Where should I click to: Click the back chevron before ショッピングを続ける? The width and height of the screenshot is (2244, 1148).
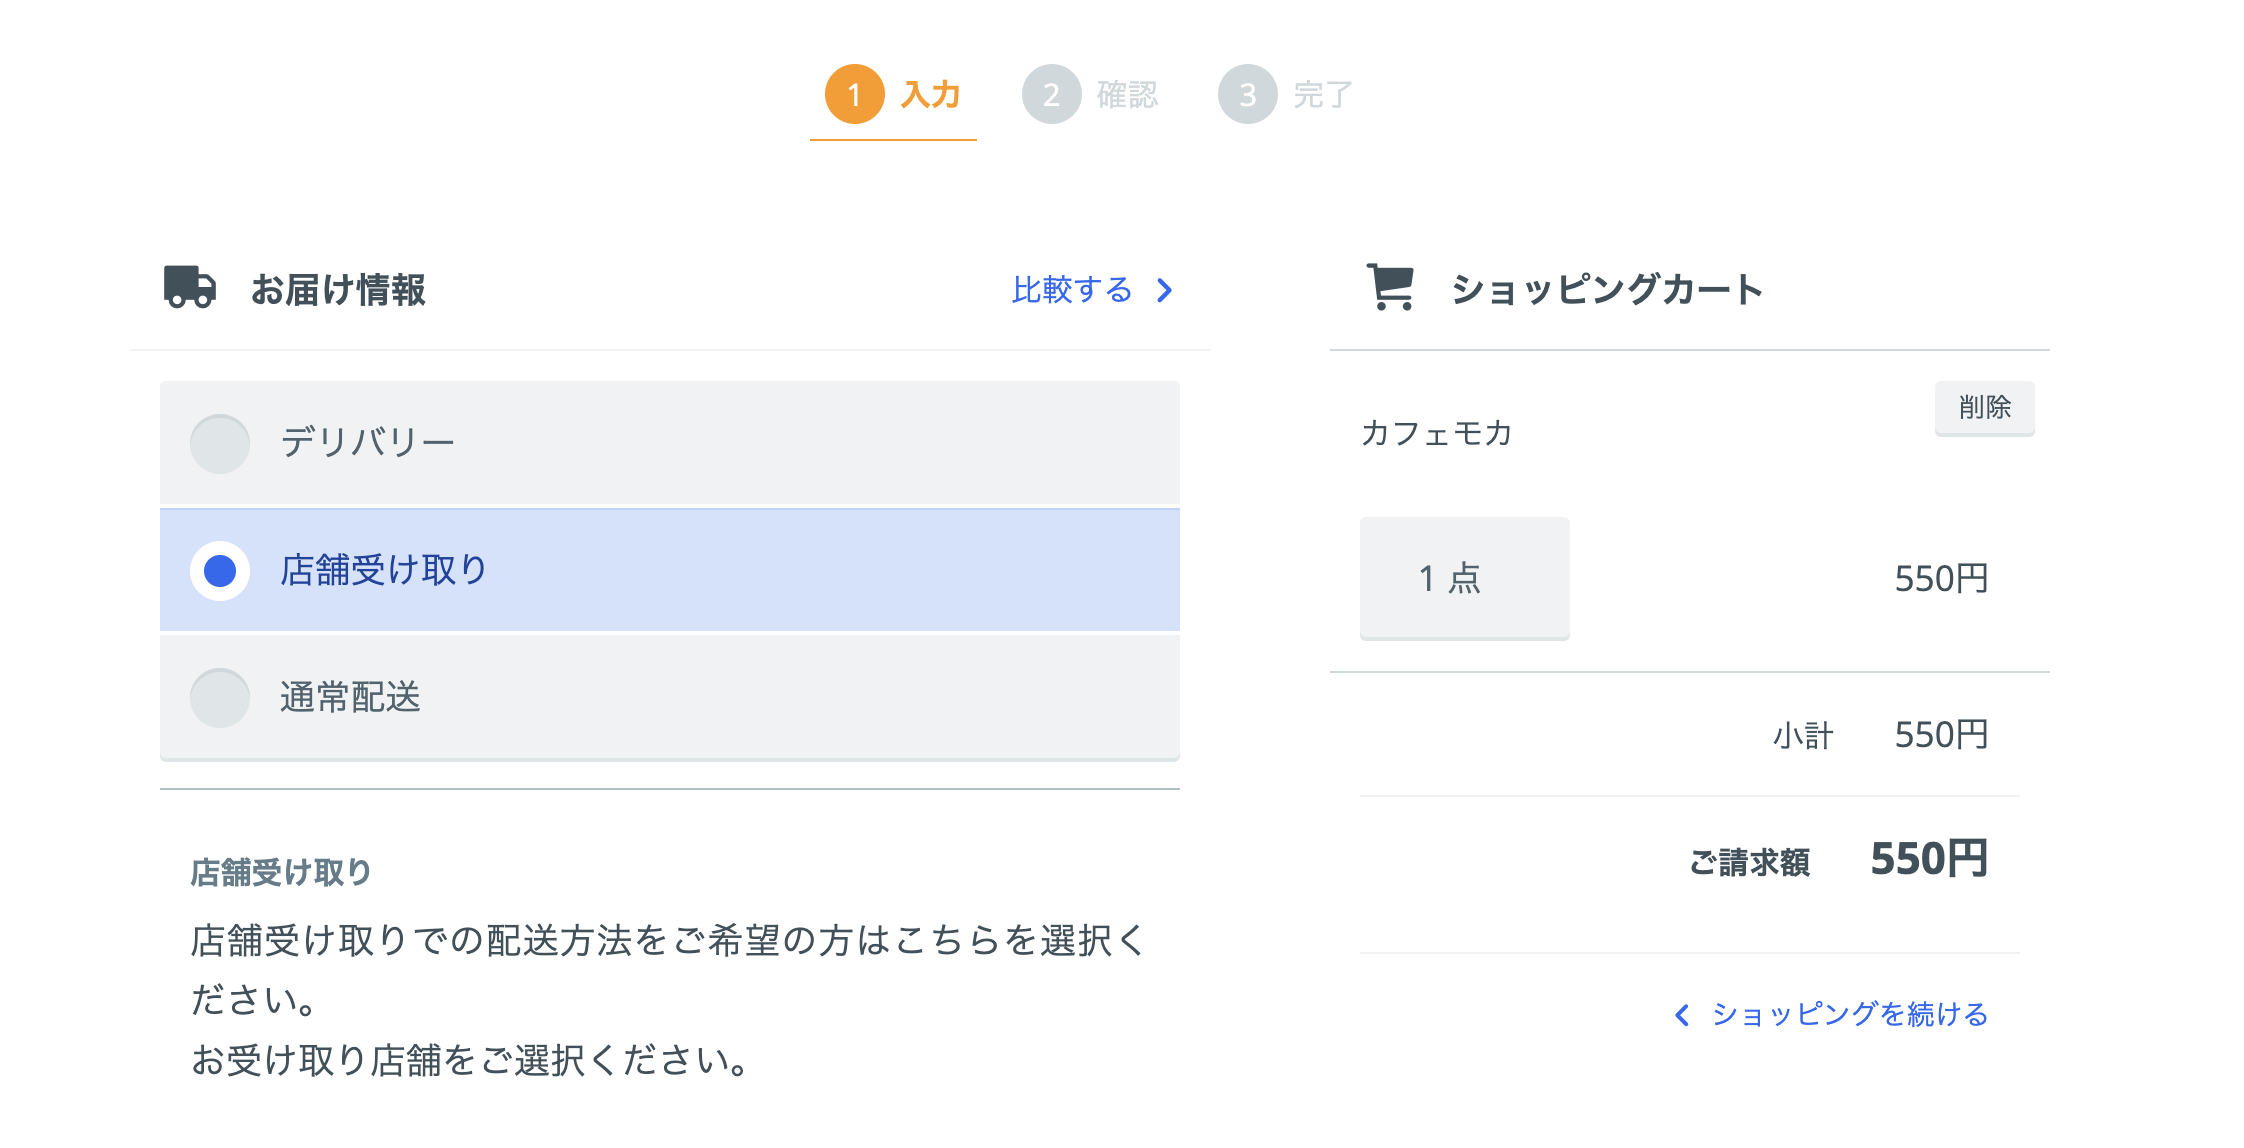[x=1682, y=1015]
